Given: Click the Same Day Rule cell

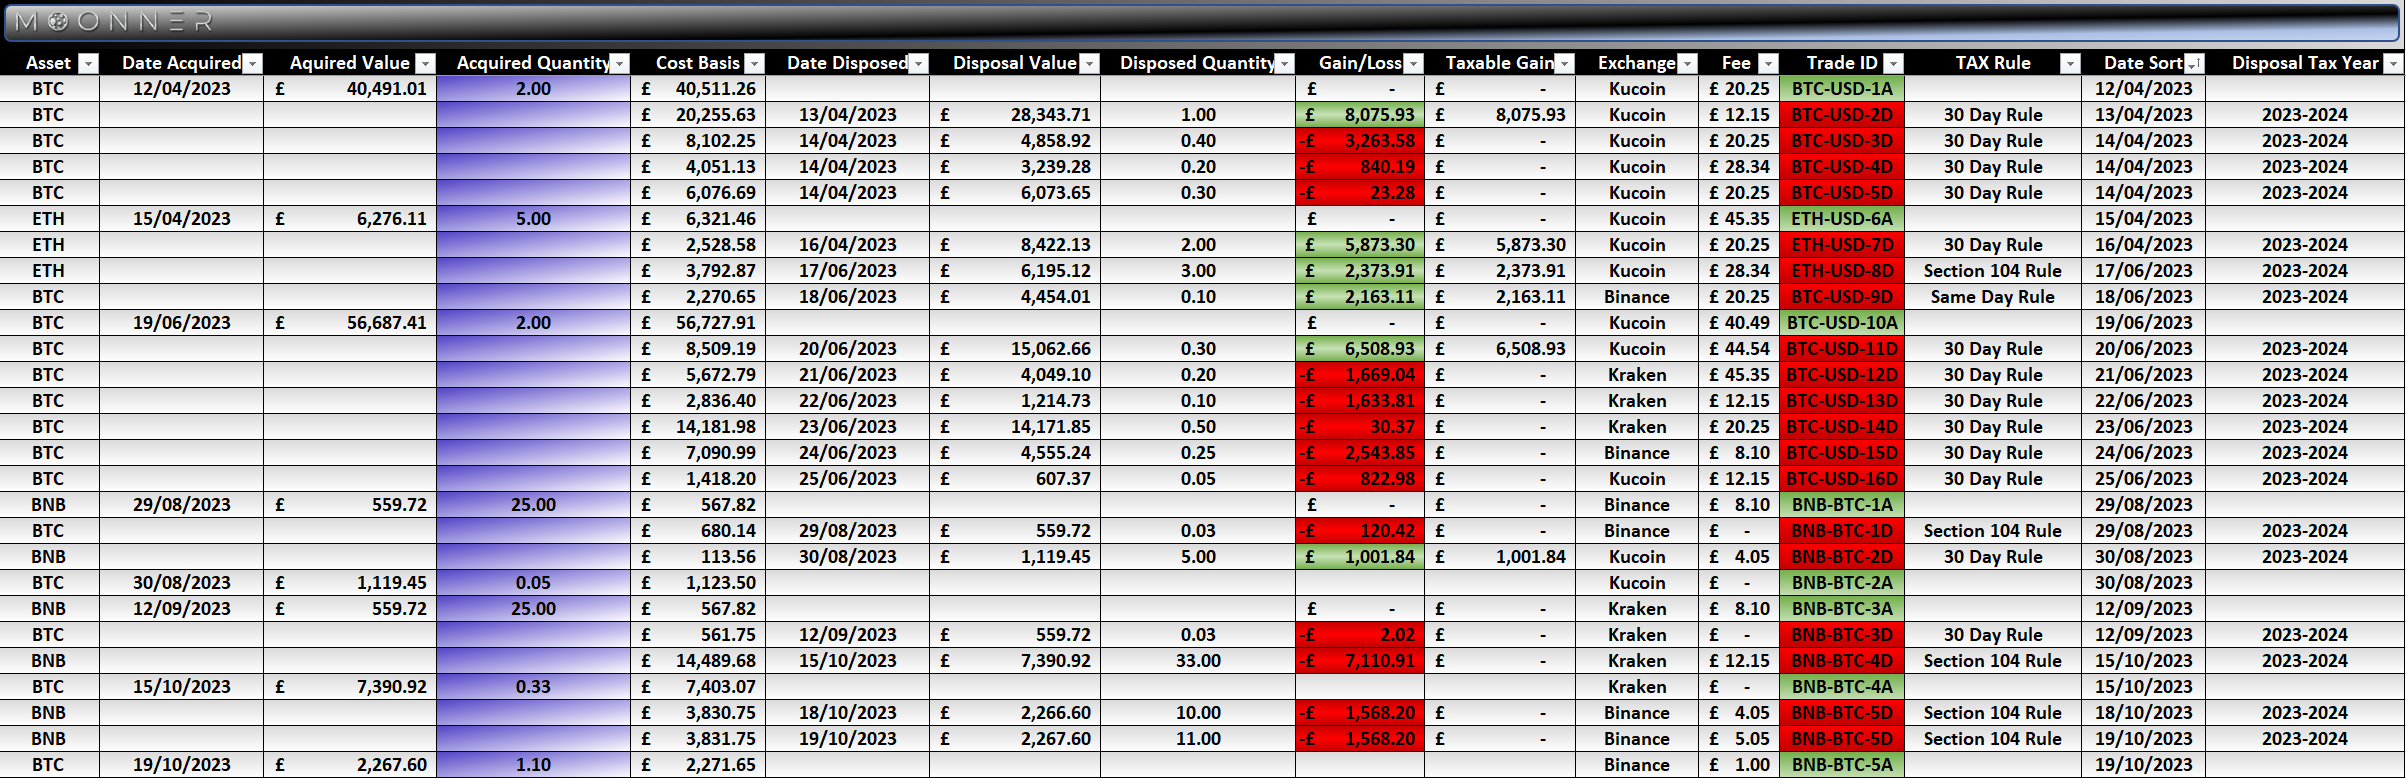Looking at the screenshot, I should [1992, 297].
